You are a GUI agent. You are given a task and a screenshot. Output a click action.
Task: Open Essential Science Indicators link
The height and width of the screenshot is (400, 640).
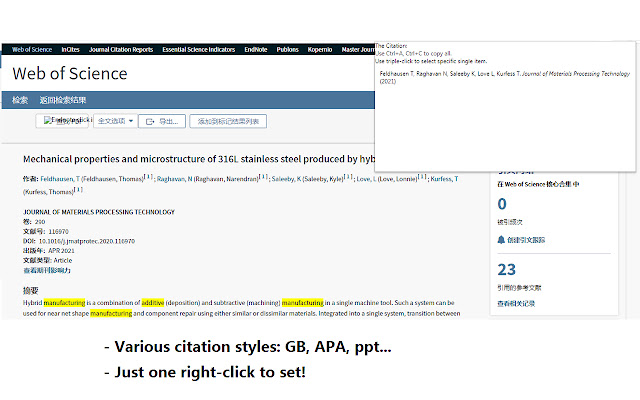tap(199, 49)
